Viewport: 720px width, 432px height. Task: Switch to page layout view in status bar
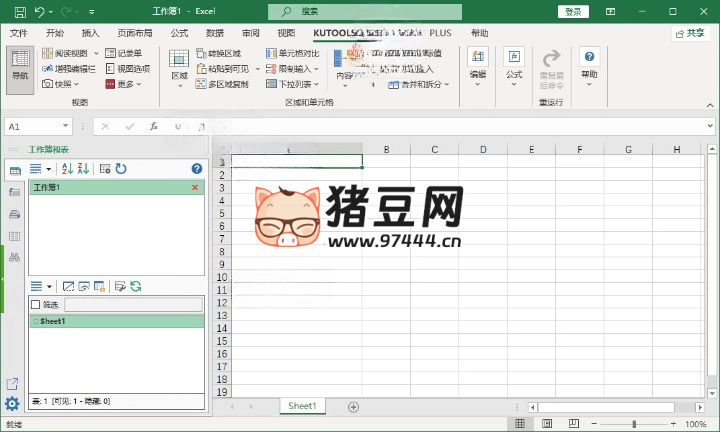(x=547, y=423)
